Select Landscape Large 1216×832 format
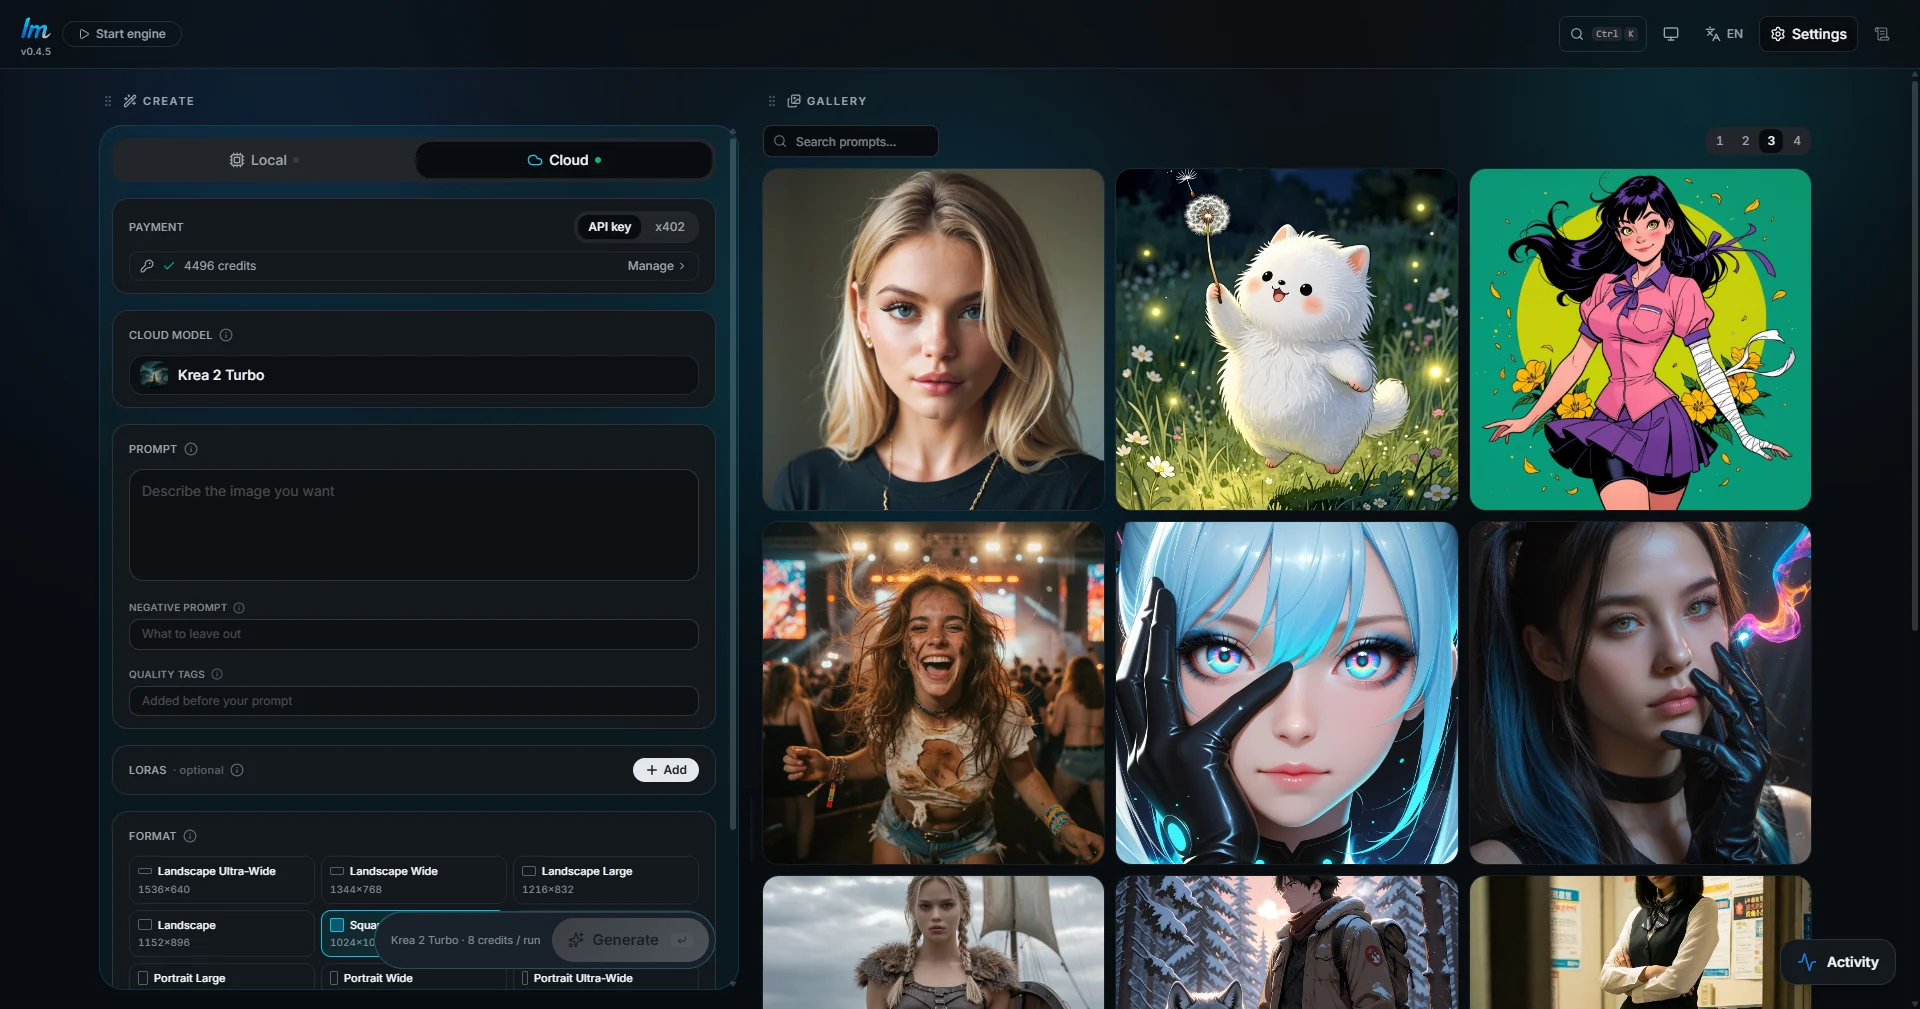1920x1009 pixels. (x=605, y=880)
